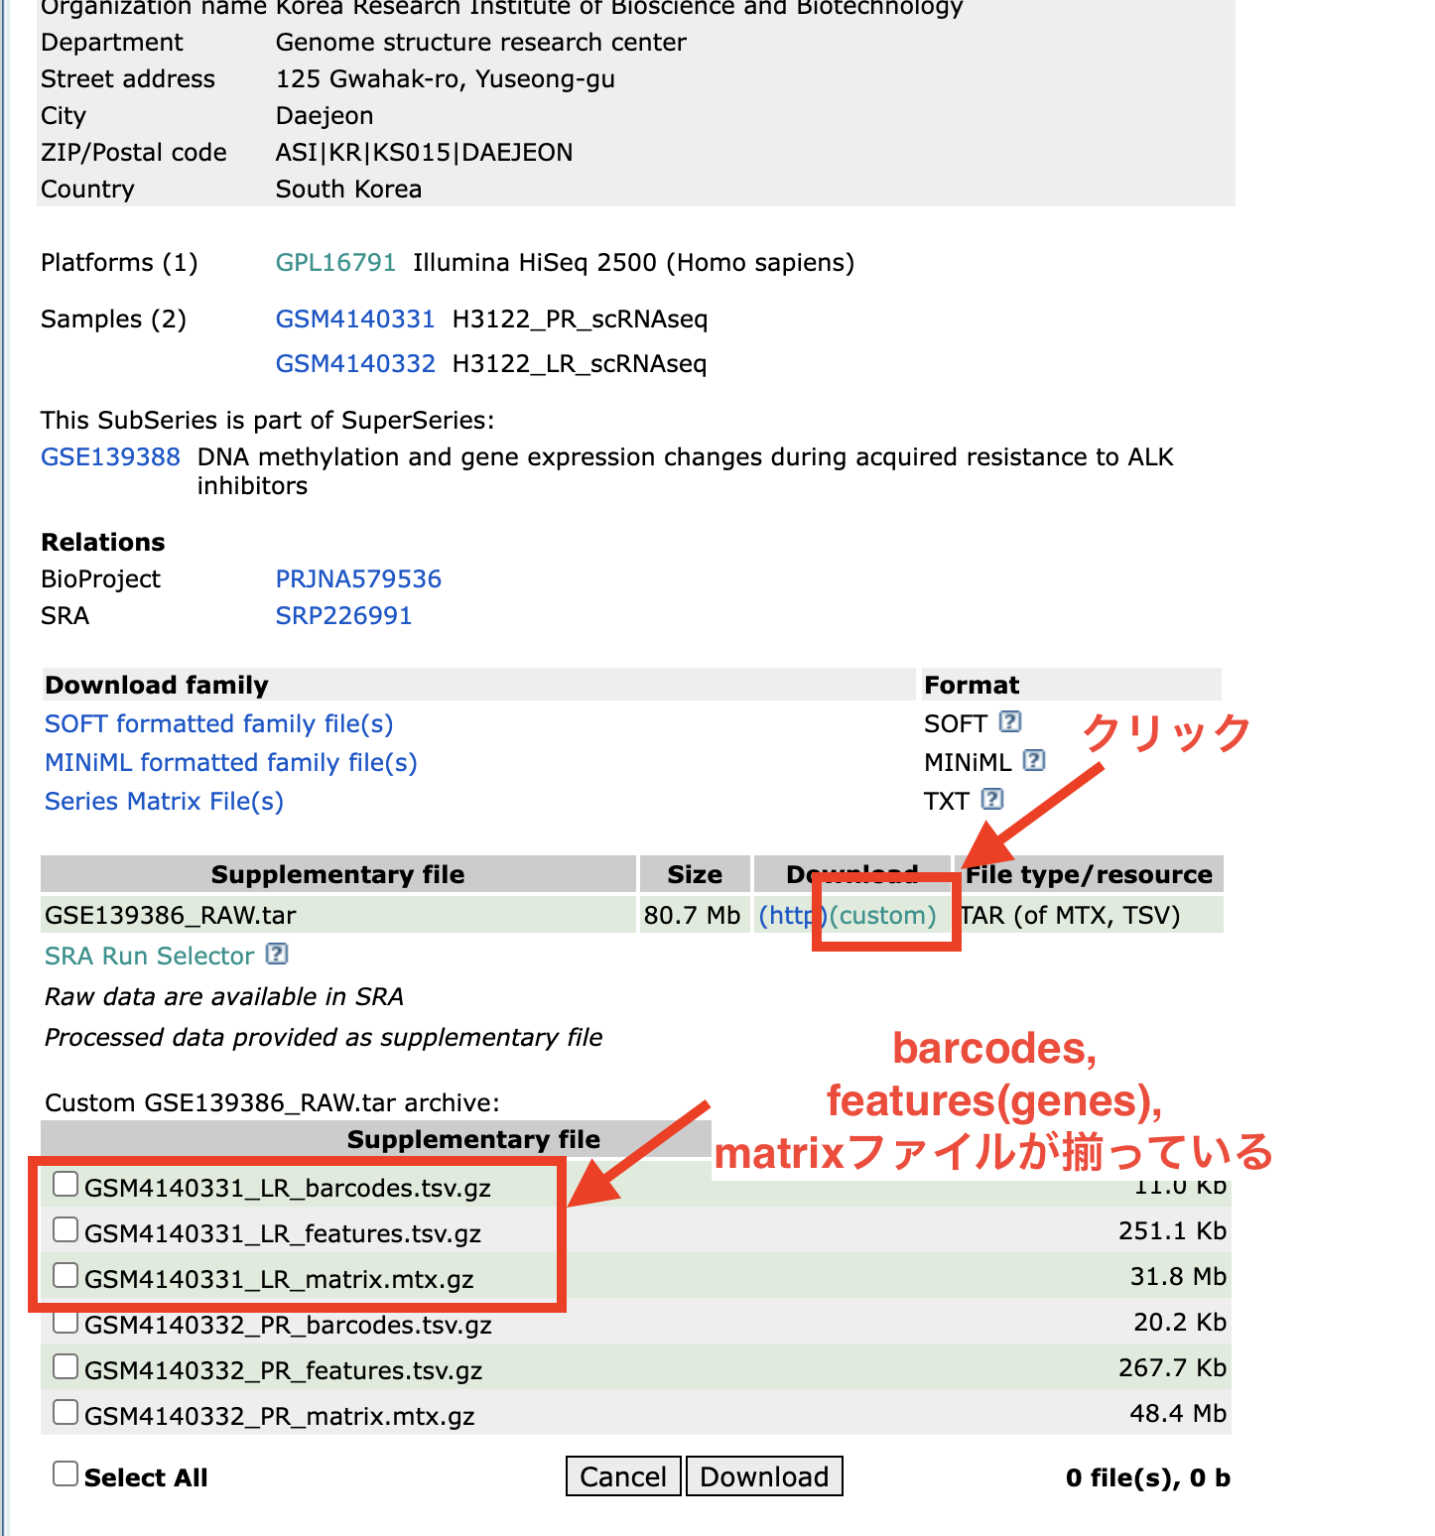Open SuperSeries GSE139388 link
1435x1536 pixels.
pyautogui.click(x=109, y=458)
